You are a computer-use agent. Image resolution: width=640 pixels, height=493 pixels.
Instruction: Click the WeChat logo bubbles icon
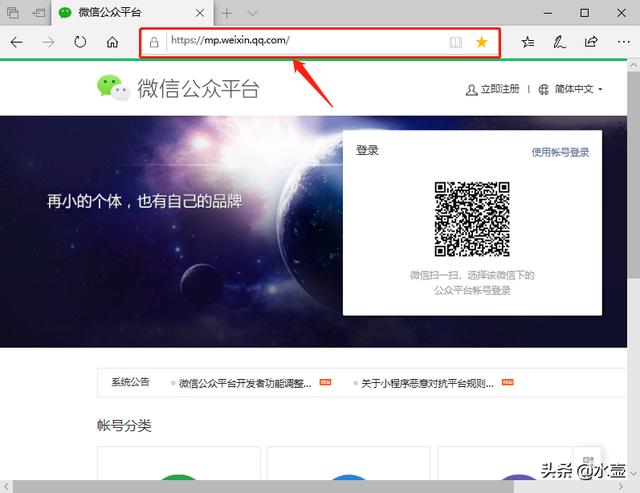tap(113, 87)
